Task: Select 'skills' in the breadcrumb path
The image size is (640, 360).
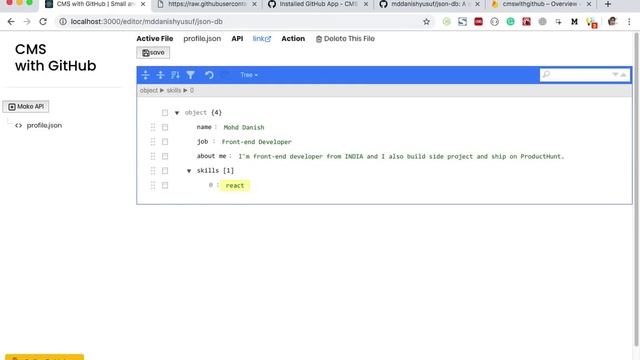Action: [x=173, y=90]
